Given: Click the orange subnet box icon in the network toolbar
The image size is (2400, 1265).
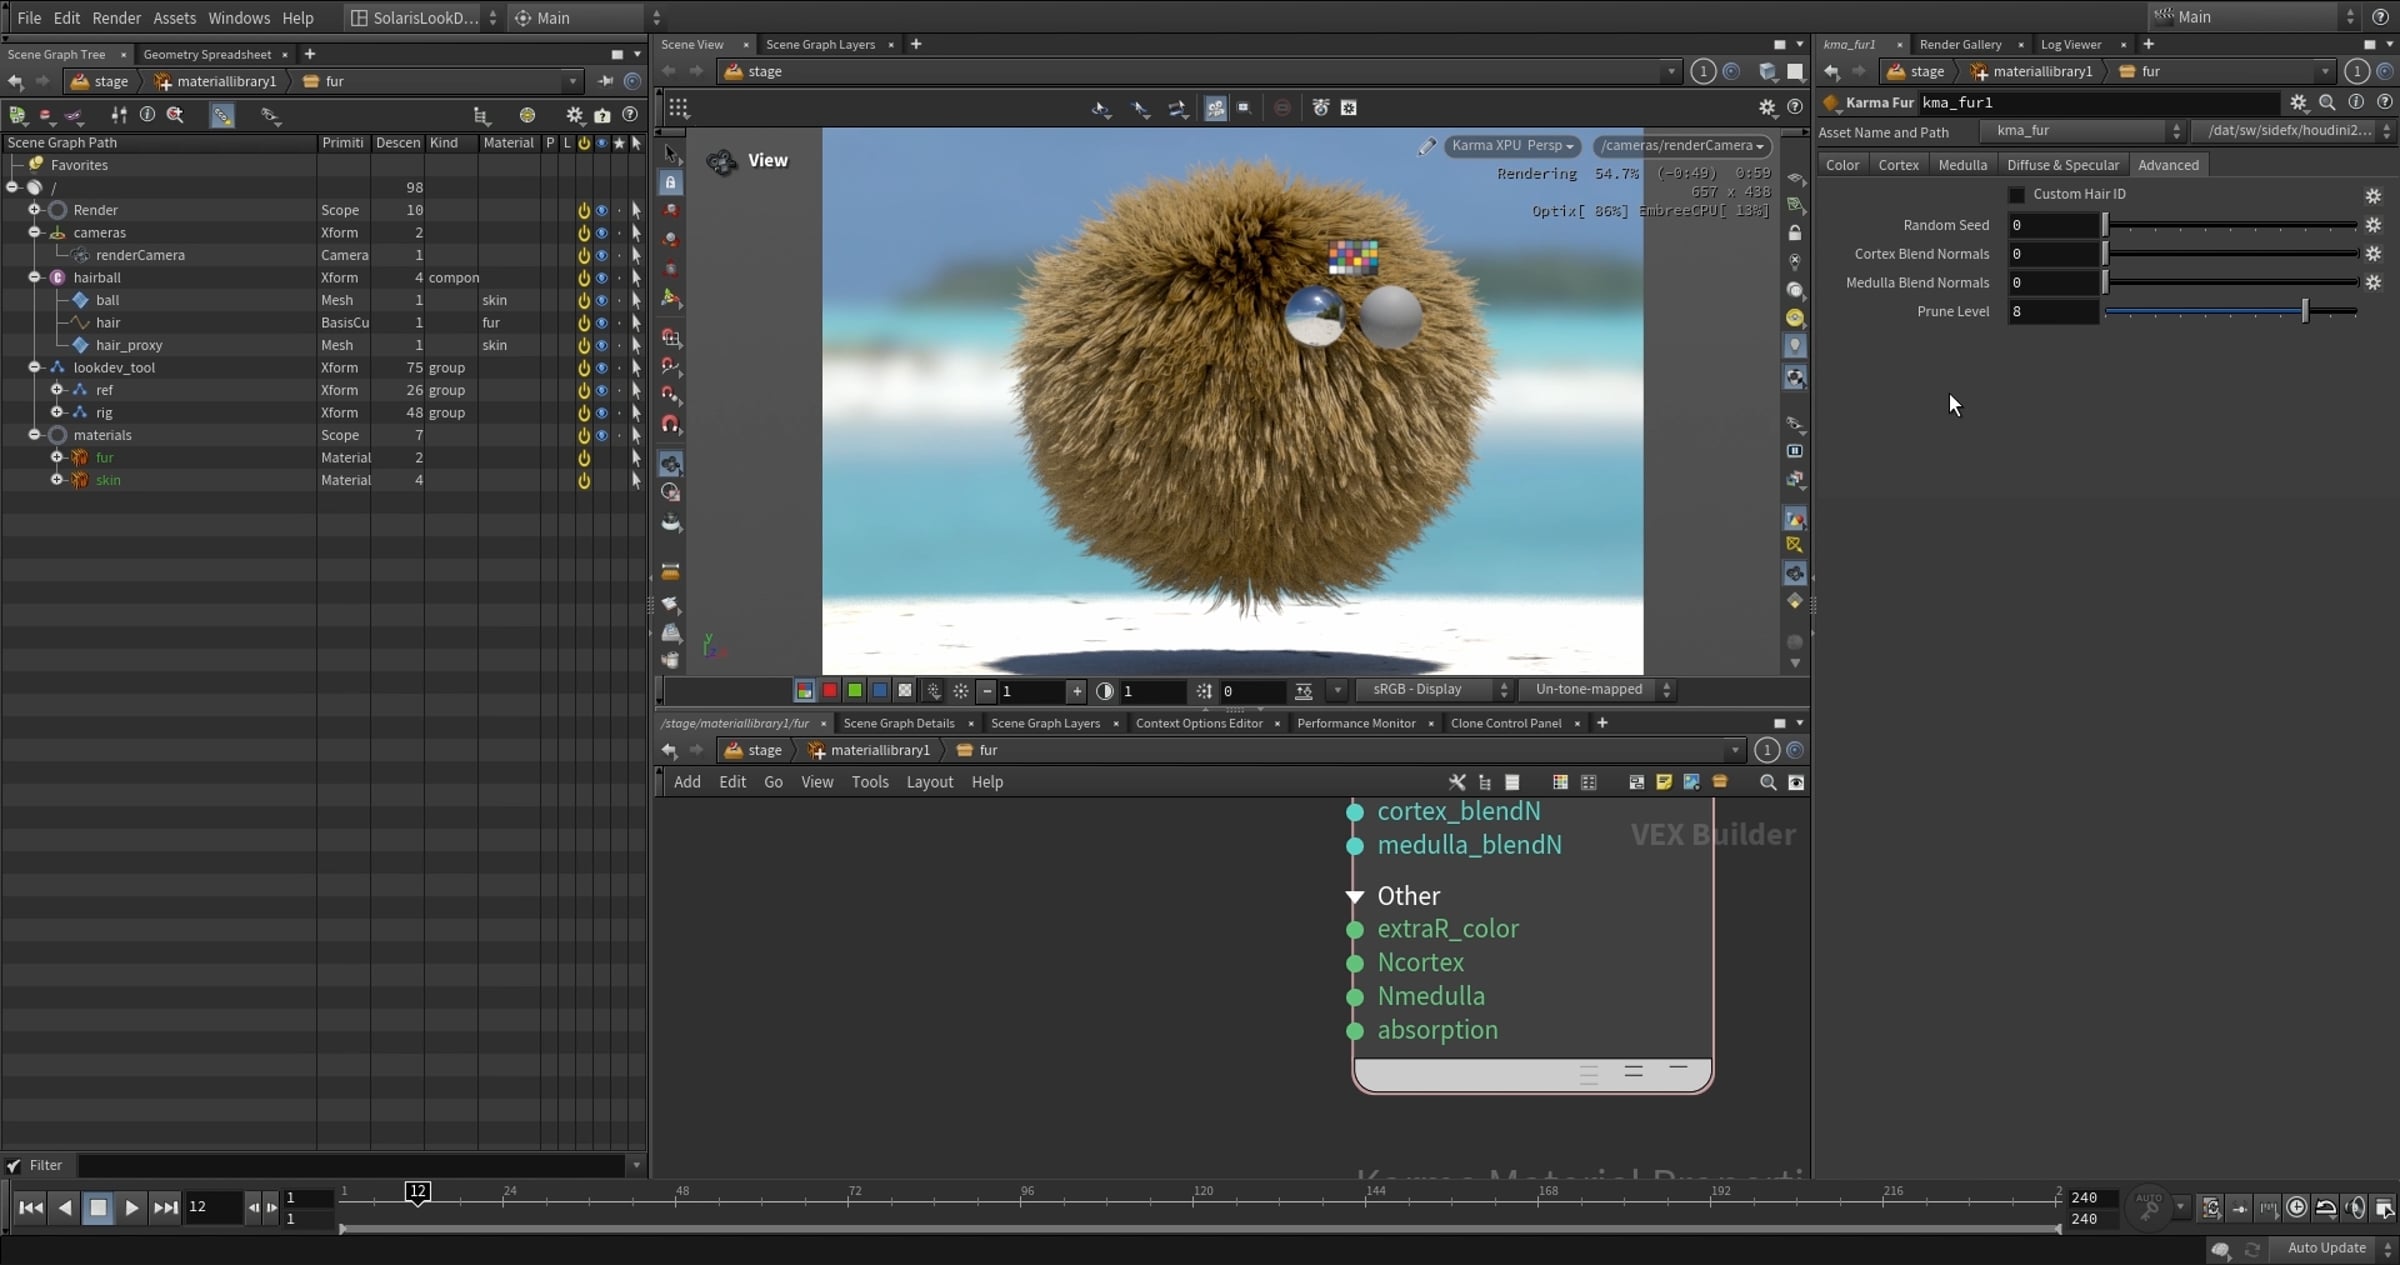Looking at the screenshot, I should pyautogui.click(x=1720, y=782).
